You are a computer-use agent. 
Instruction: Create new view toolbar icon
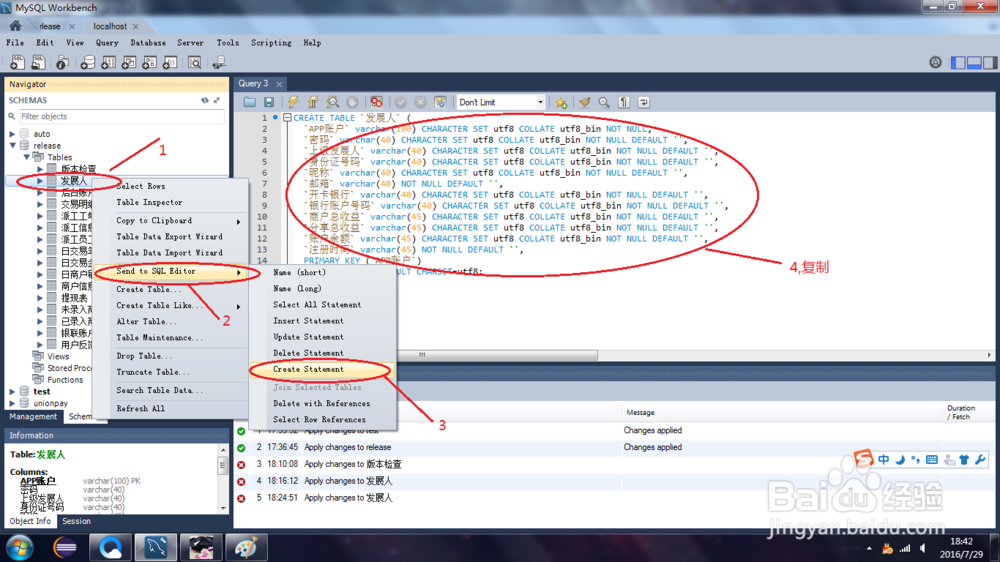(129, 63)
